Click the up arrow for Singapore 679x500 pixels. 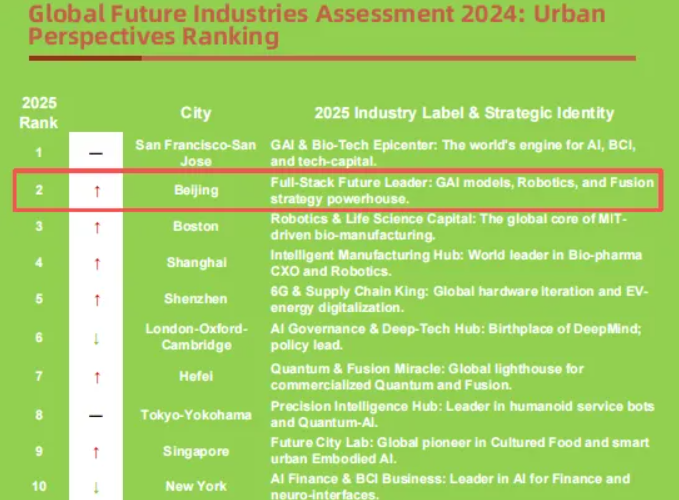point(96,451)
